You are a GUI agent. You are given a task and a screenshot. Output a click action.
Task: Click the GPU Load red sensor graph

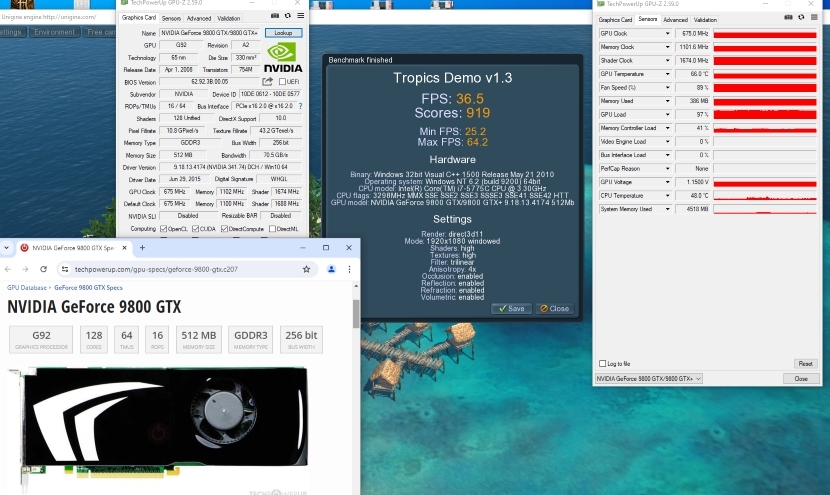tap(765, 114)
